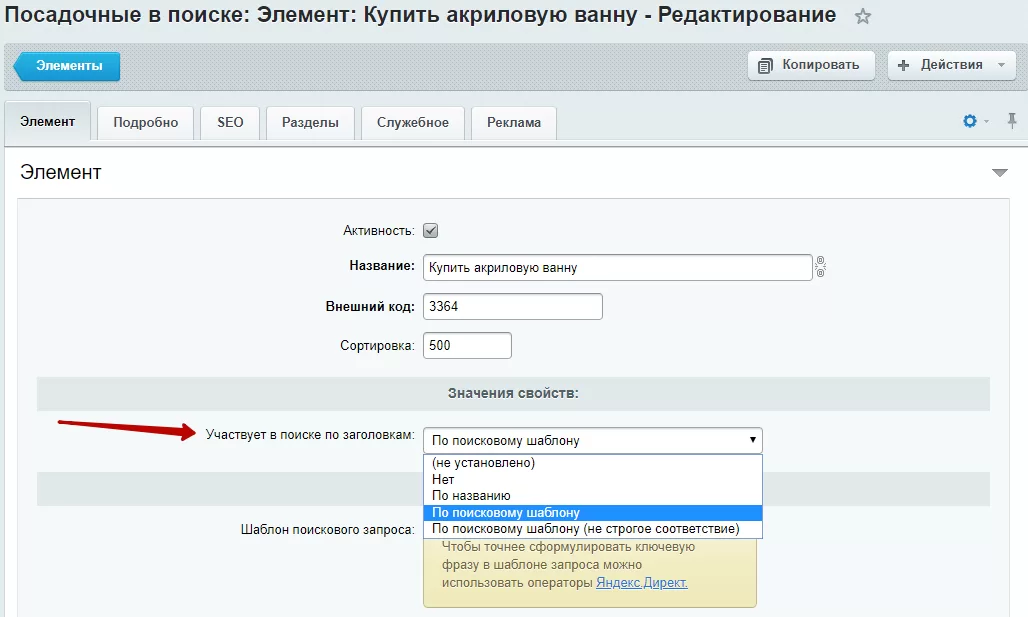Open the Реклама tab

514,123
